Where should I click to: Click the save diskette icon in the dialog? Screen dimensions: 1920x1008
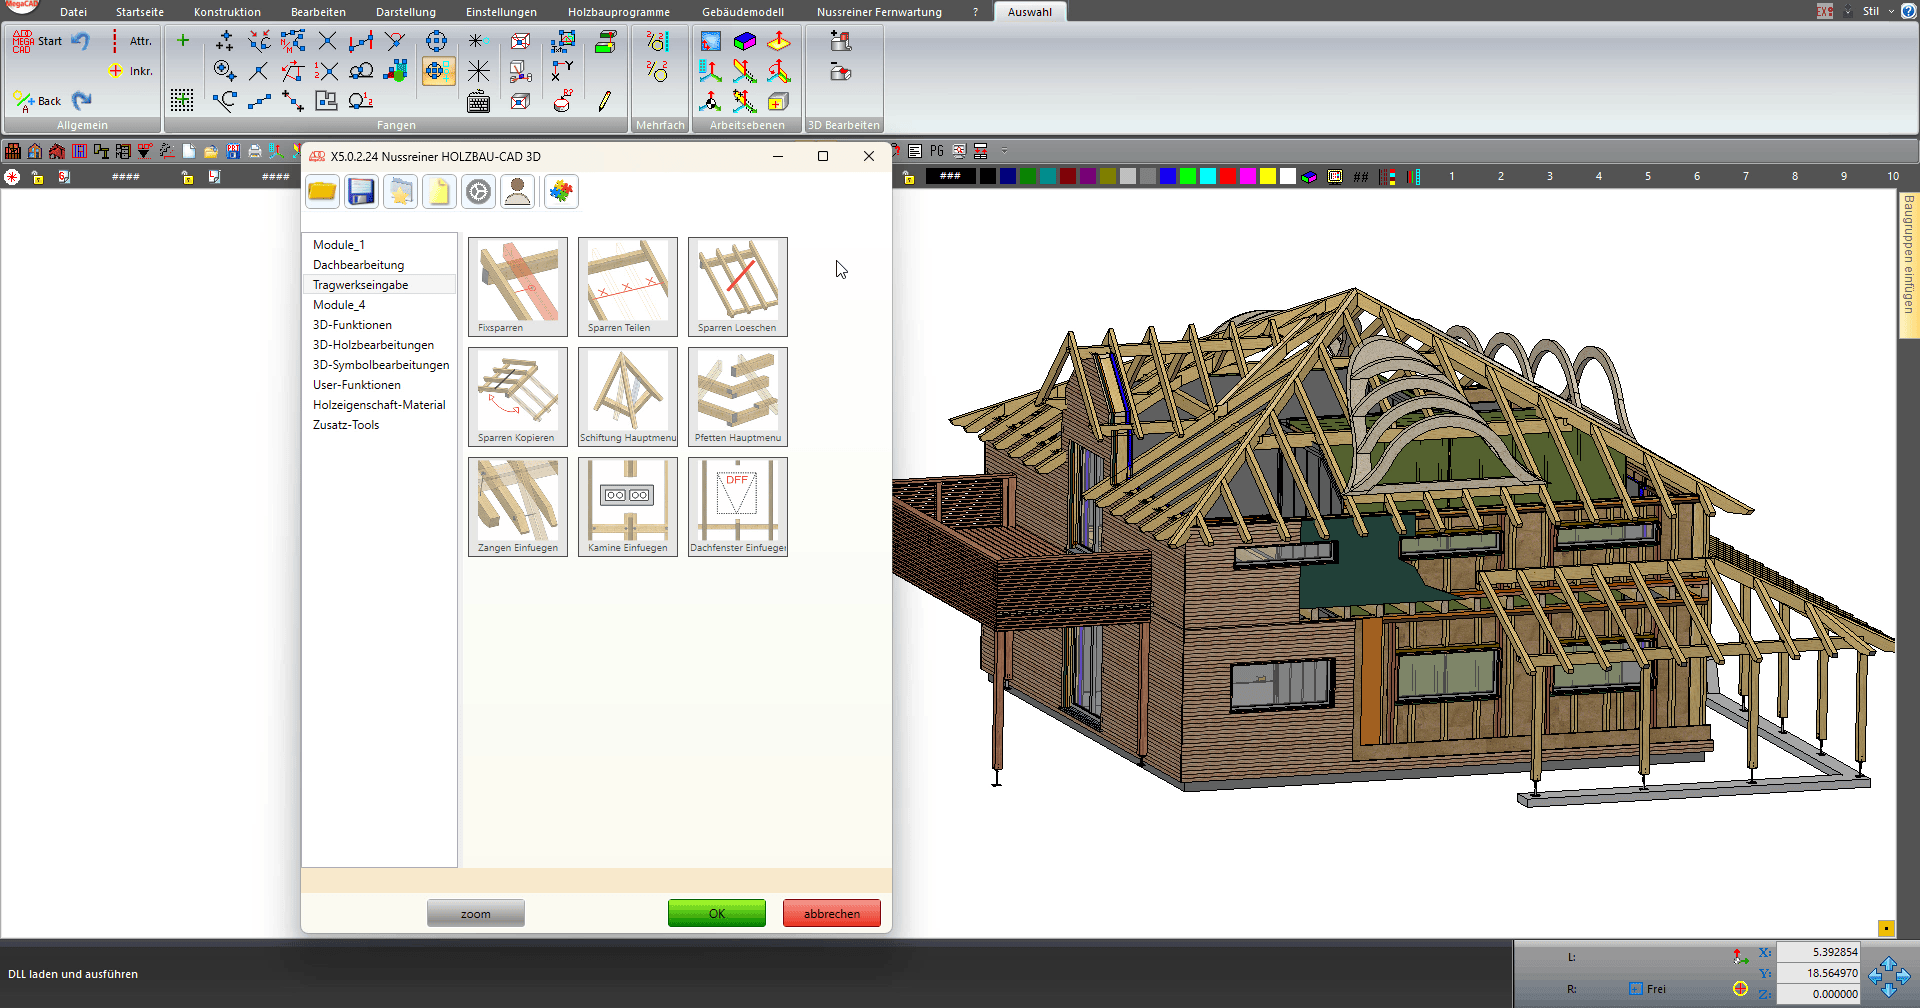point(361,191)
